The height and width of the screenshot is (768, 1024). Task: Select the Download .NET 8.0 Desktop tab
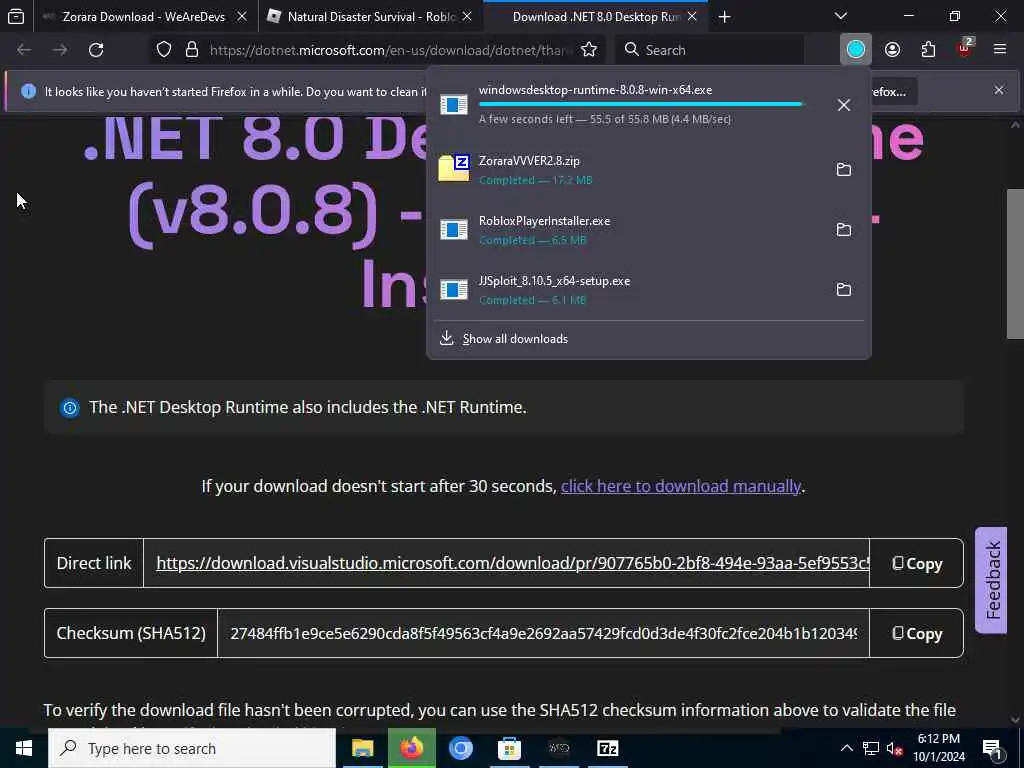[x=594, y=16]
